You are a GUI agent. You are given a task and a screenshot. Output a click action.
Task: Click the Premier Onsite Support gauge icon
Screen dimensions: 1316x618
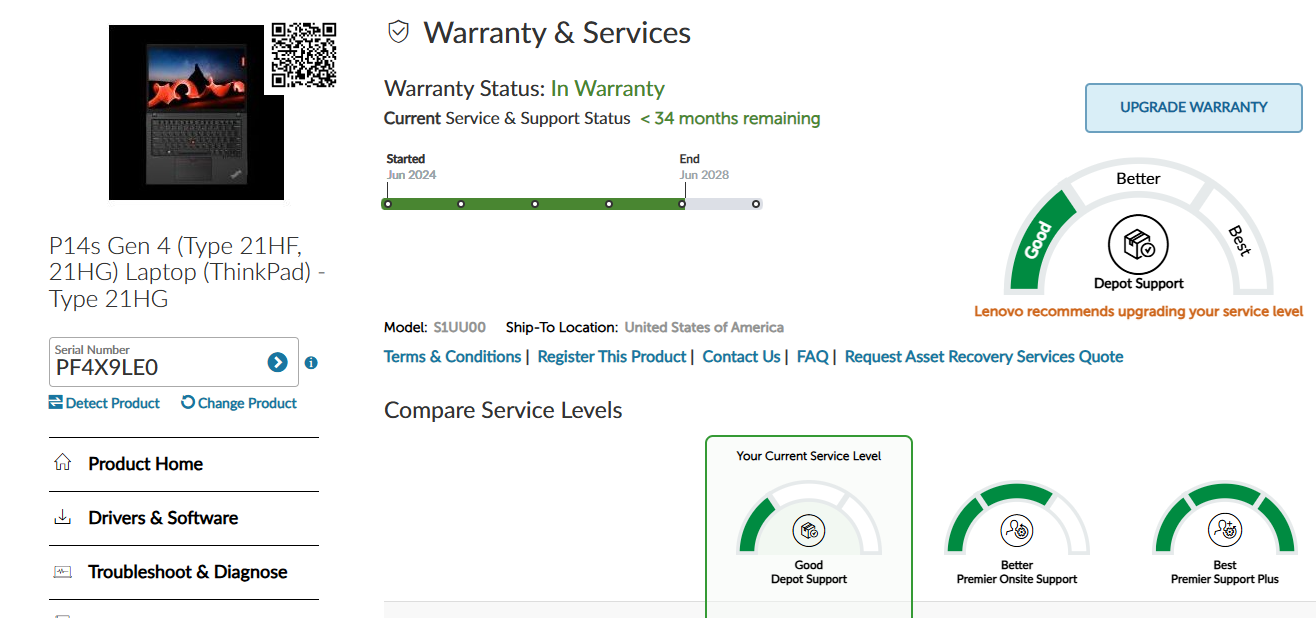[x=1016, y=529]
